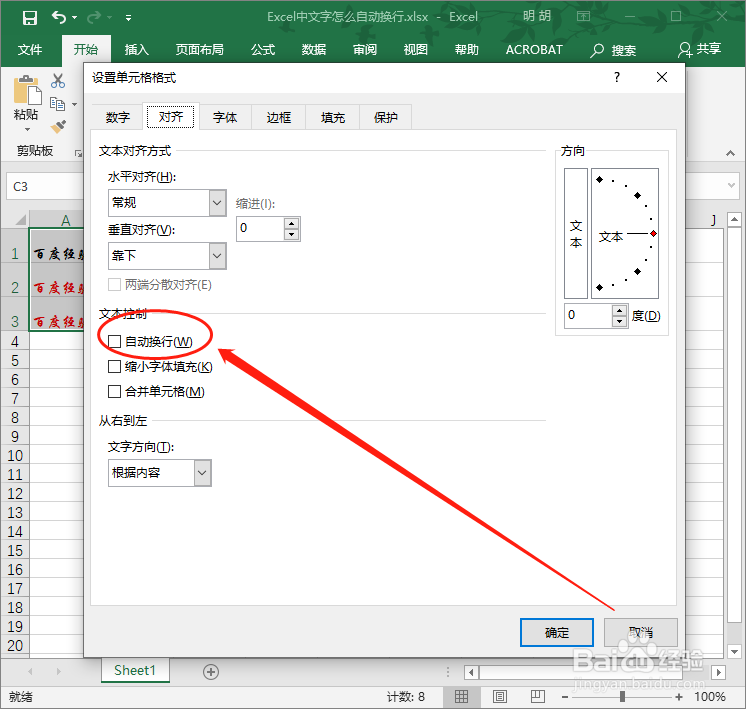746x709 pixels.
Task: Click the Save icon in quick access toolbar
Action: [29, 18]
